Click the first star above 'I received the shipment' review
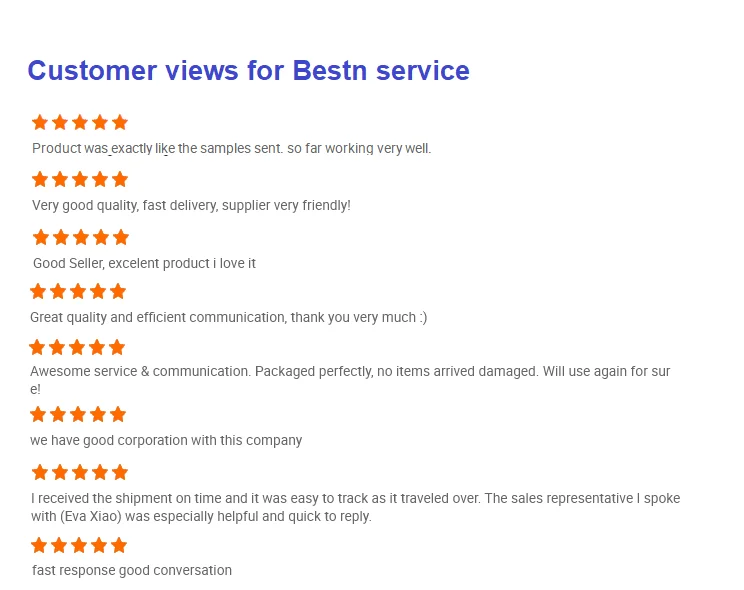744x590 pixels. point(40,472)
